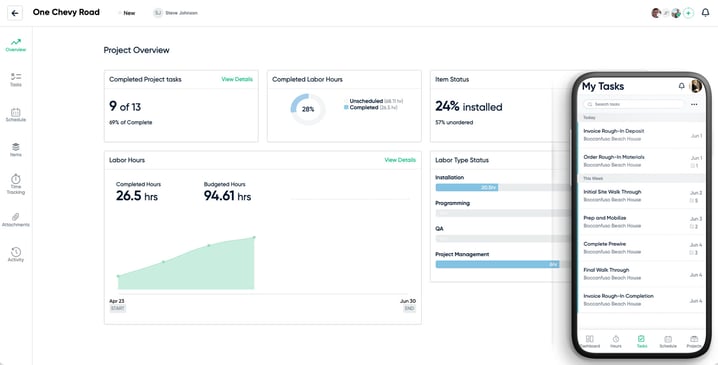Click the Programming progress bar

pos(504,213)
